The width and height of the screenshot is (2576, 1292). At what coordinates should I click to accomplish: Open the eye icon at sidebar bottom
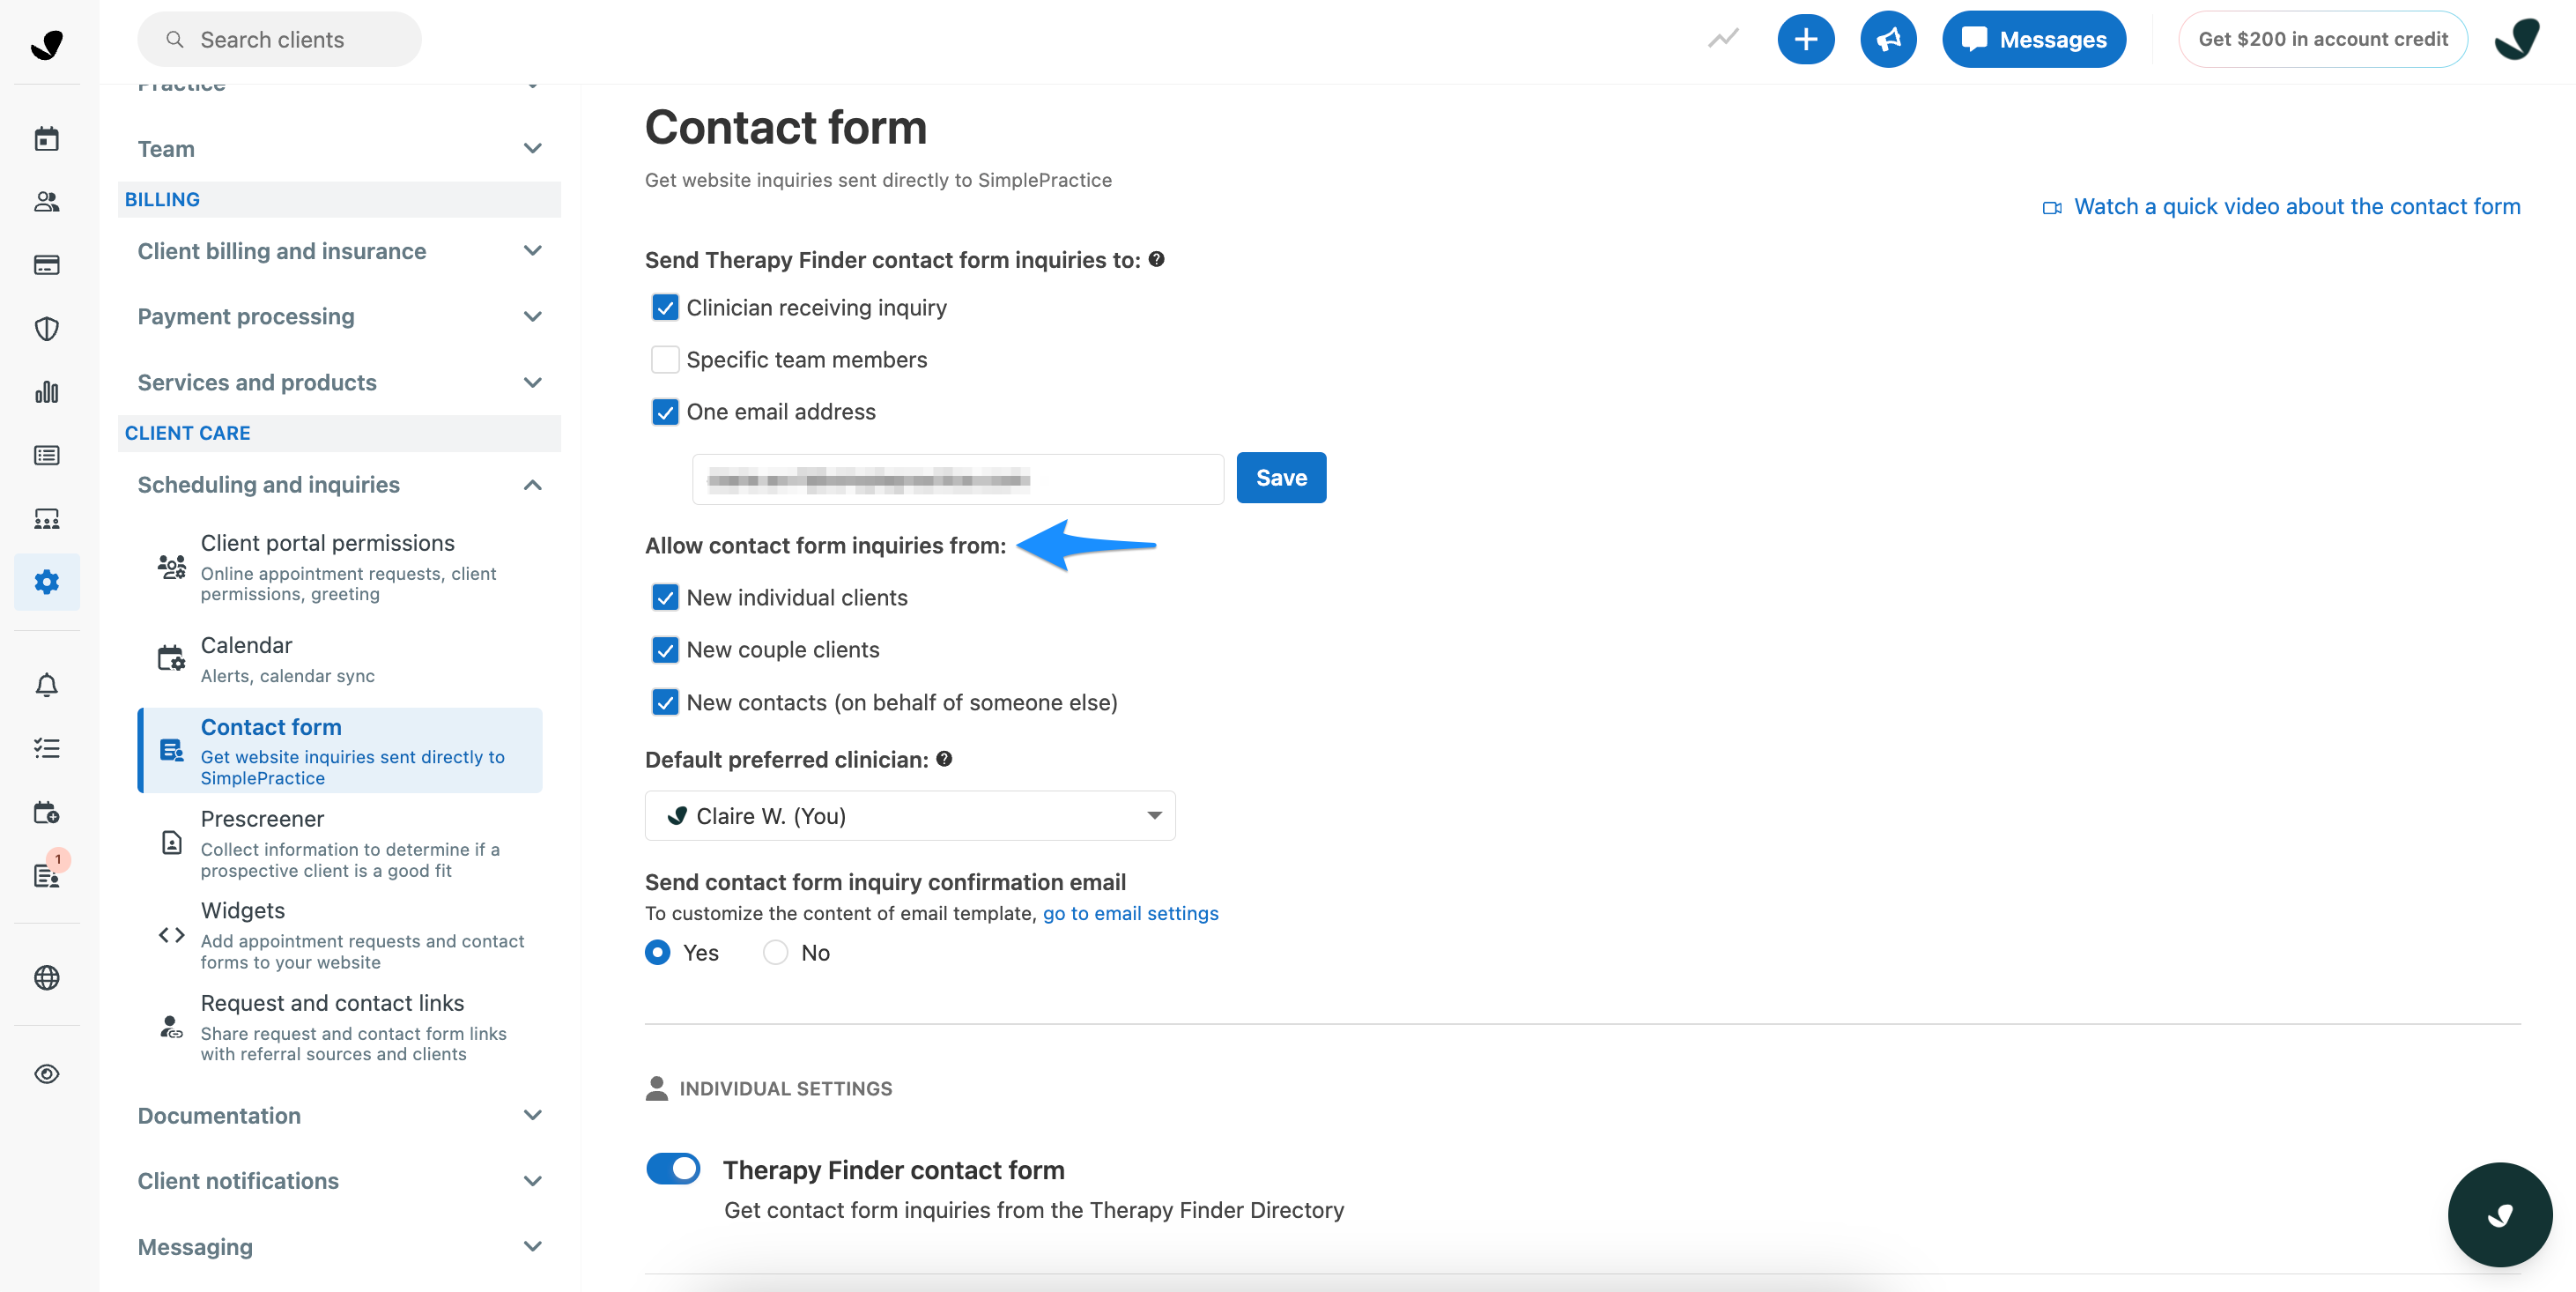tap(46, 1074)
